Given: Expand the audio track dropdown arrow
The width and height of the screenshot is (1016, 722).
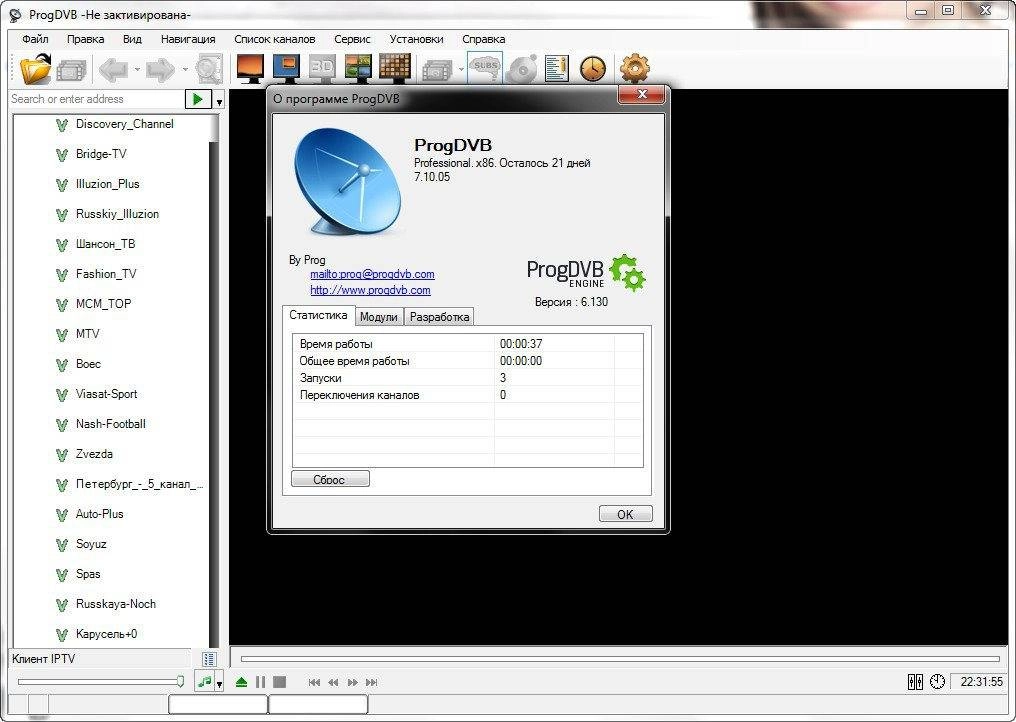Looking at the screenshot, I should (220, 684).
